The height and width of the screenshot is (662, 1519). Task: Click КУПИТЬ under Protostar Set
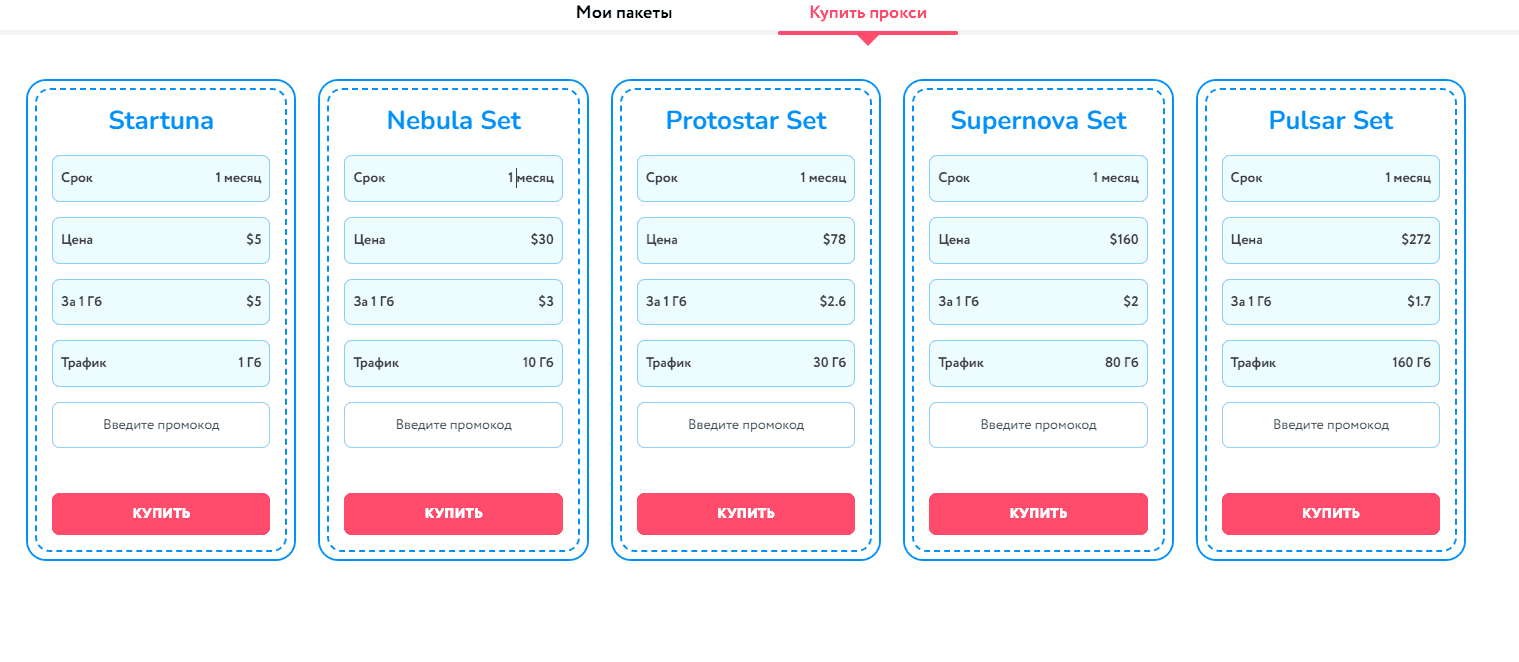745,513
